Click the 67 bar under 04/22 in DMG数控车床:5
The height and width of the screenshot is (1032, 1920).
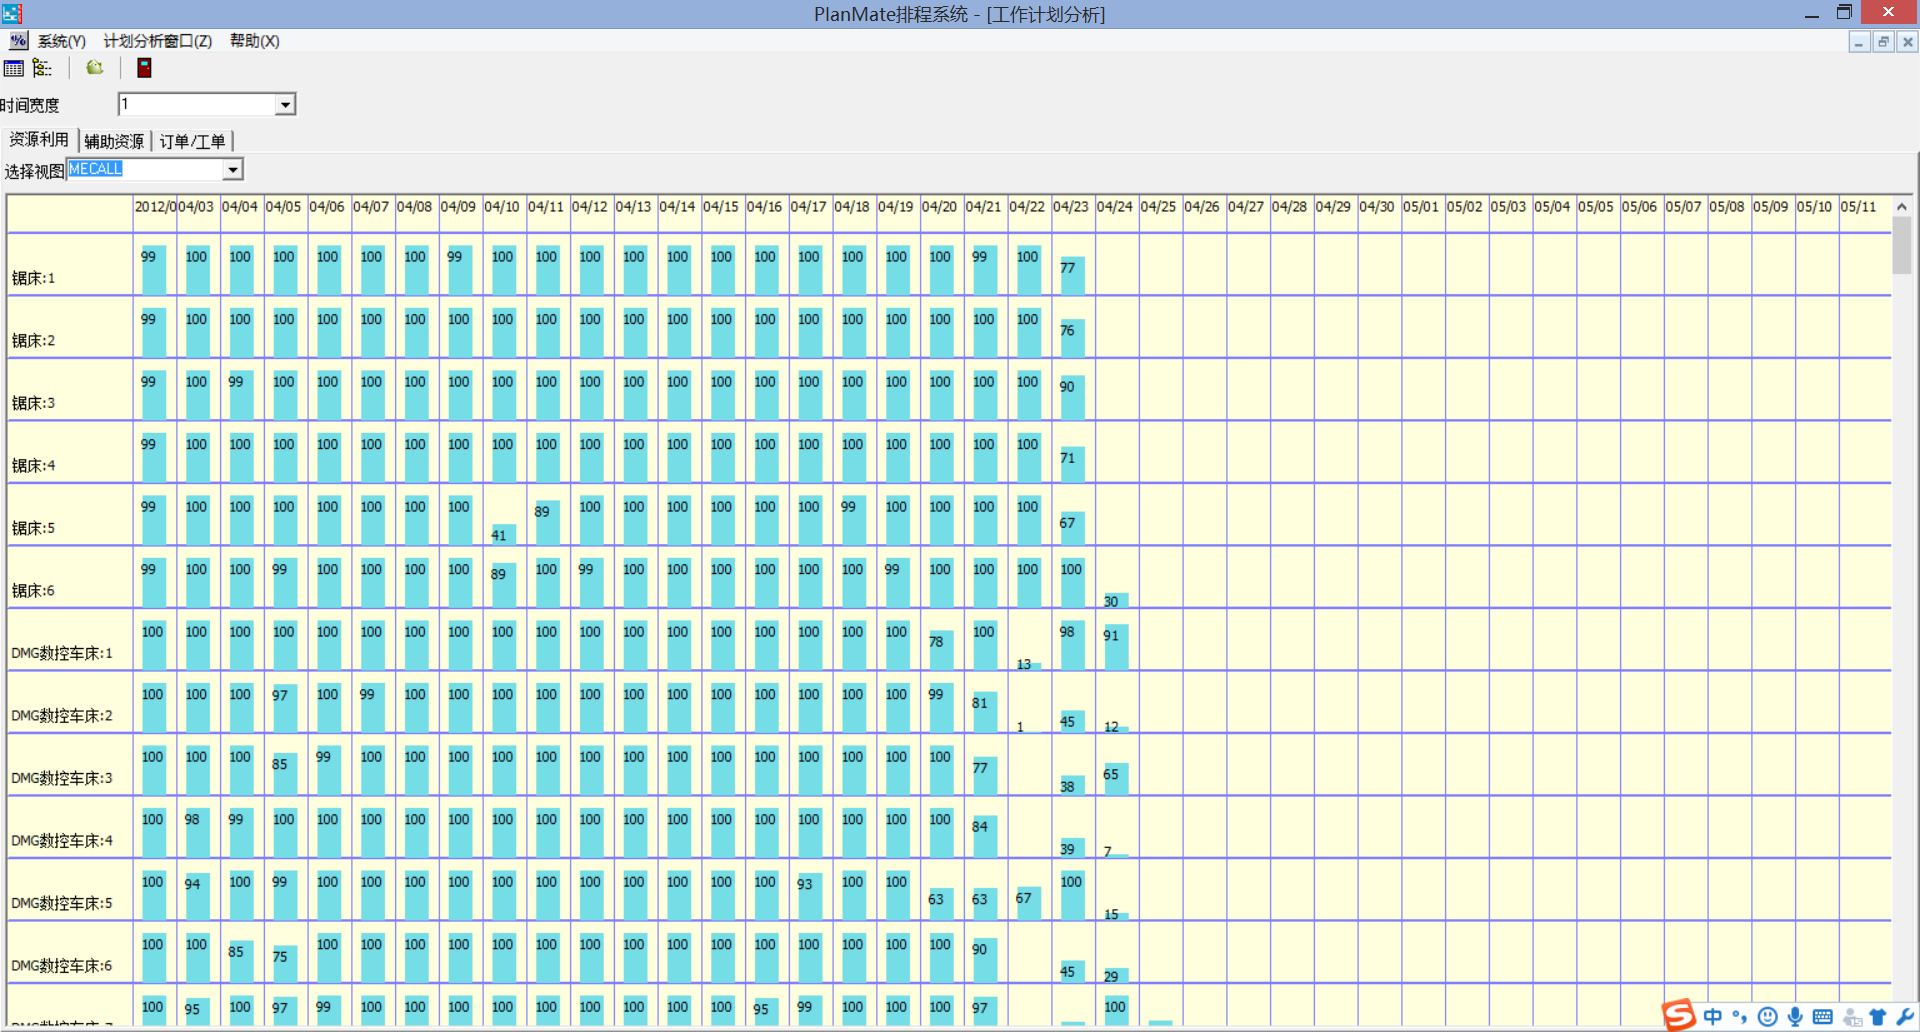[1028, 903]
